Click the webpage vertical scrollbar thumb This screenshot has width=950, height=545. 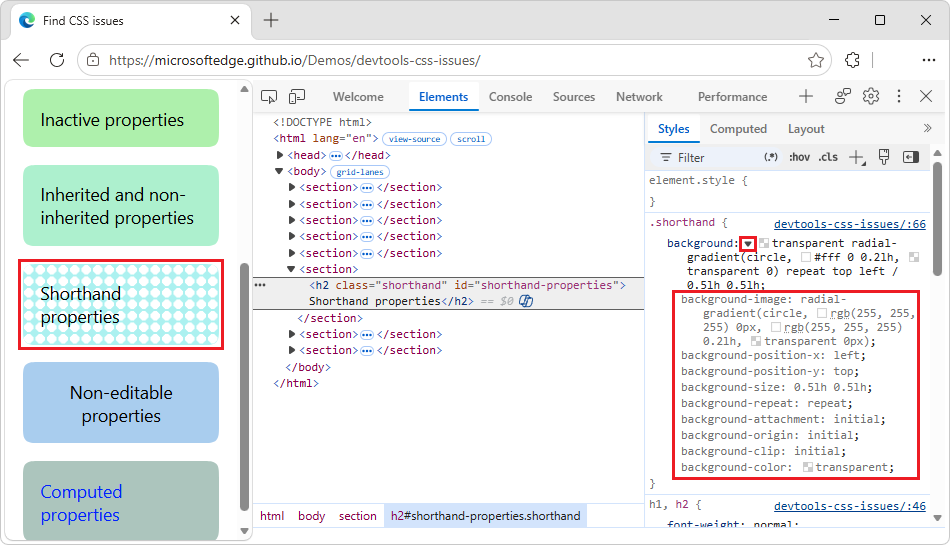(x=244, y=388)
